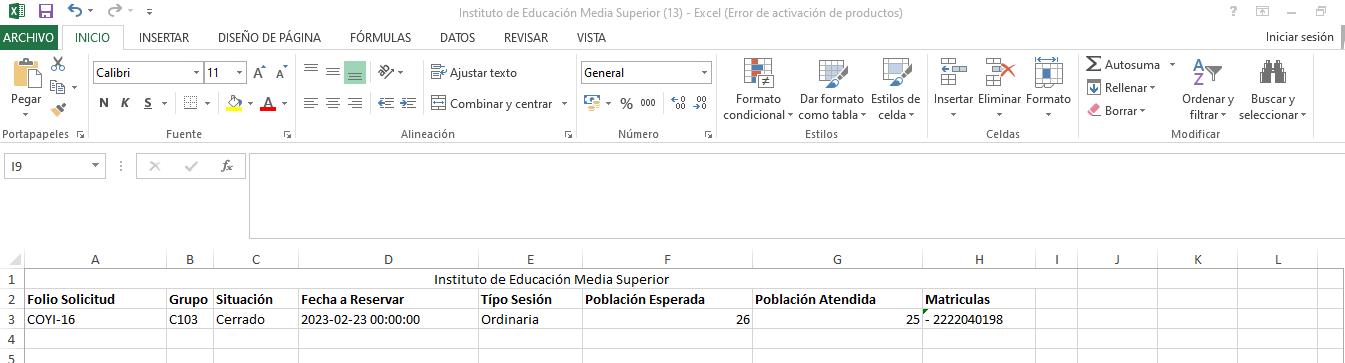Viewport: 1345px width, 363px height.
Task: Open the font size dropdown
Action: click(240, 72)
